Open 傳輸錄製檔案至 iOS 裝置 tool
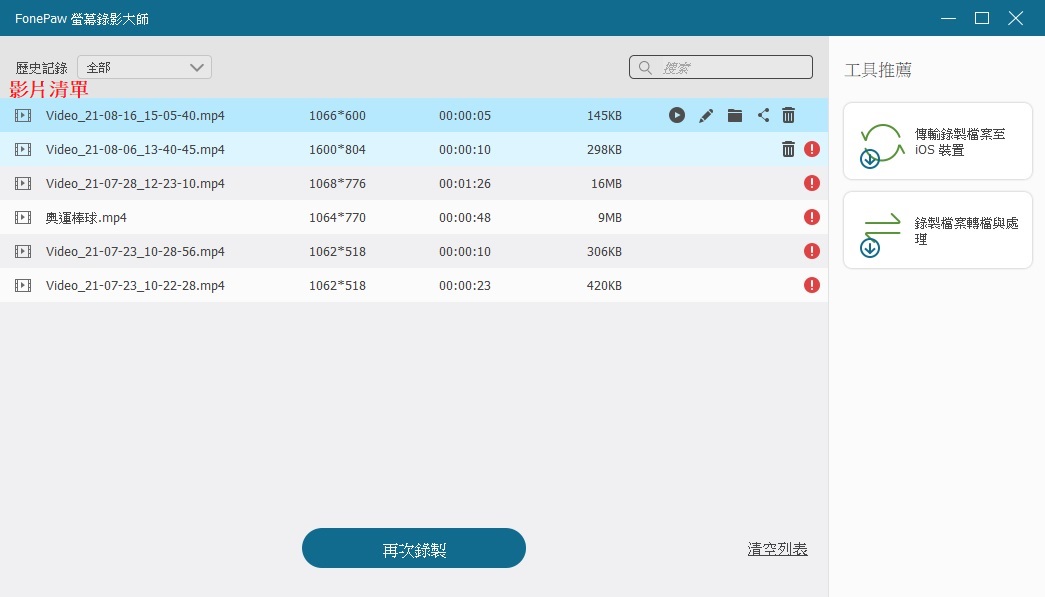Image resolution: width=1045 pixels, height=597 pixels. pos(937,141)
